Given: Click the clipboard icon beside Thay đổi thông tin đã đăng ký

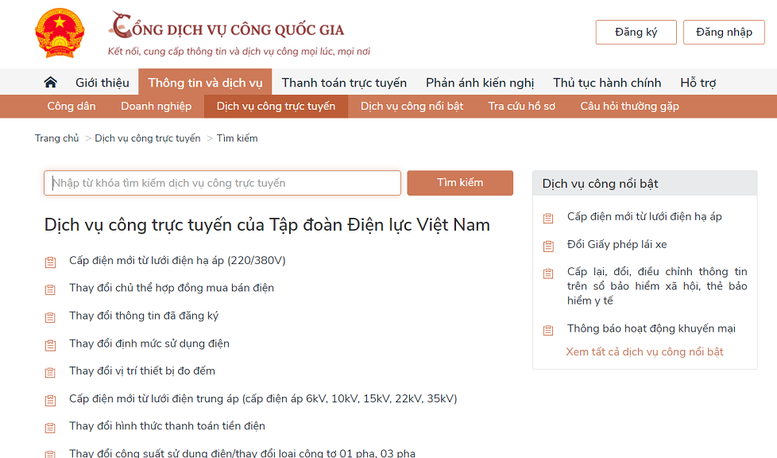Looking at the screenshot, I should coord(50,317).
